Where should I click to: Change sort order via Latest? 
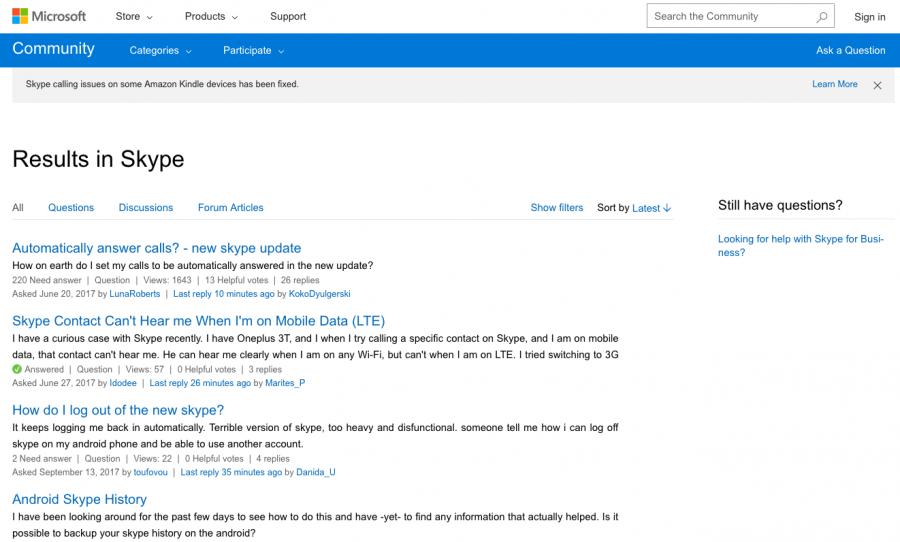[651, 208]
